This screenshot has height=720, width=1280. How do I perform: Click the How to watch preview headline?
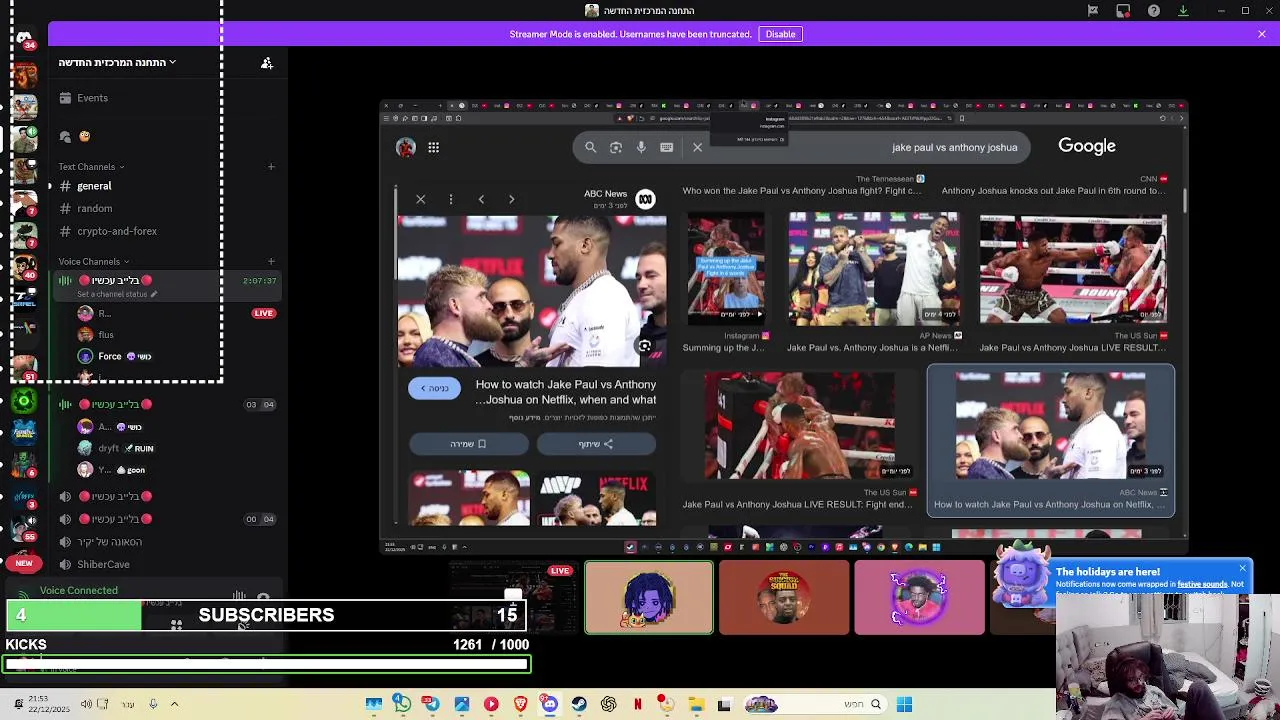click(x=566, y=392)
